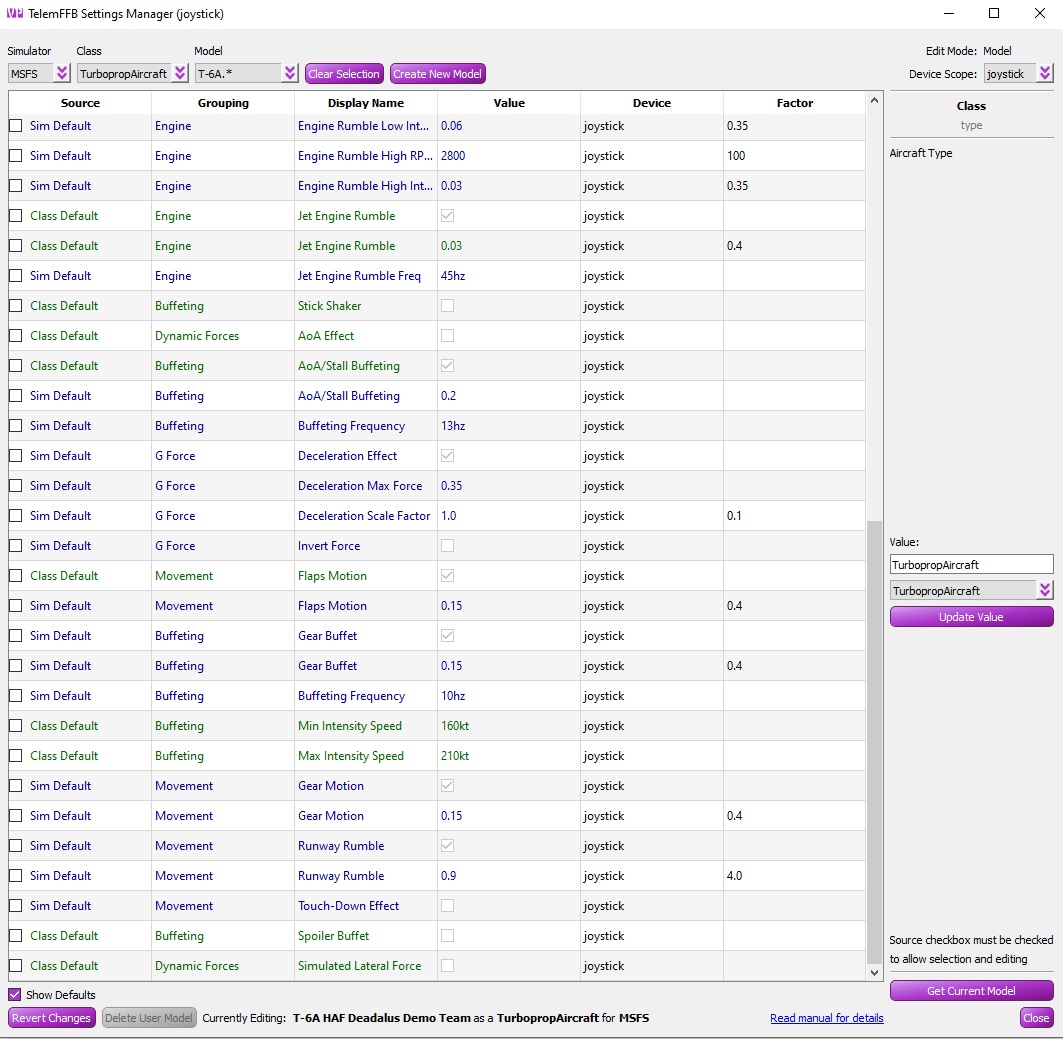Click the Spoiler Buffet display name
This screenshot has height=1039, width=1063.
(334, 936)
